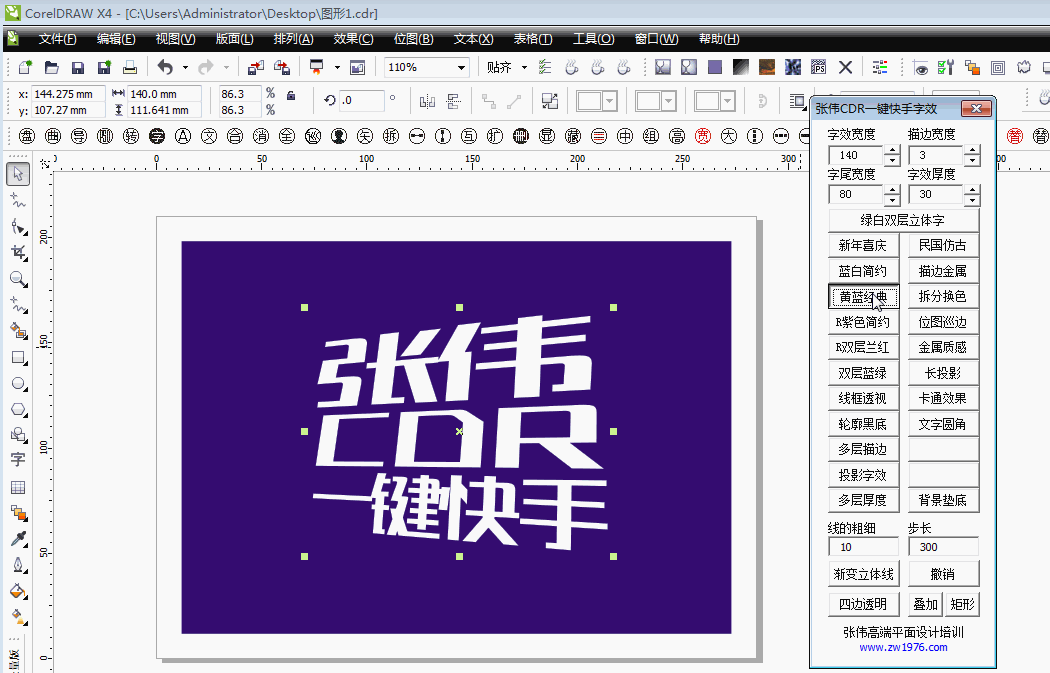
Task: Click the 拆 circle macro icon
Action: 391,137
